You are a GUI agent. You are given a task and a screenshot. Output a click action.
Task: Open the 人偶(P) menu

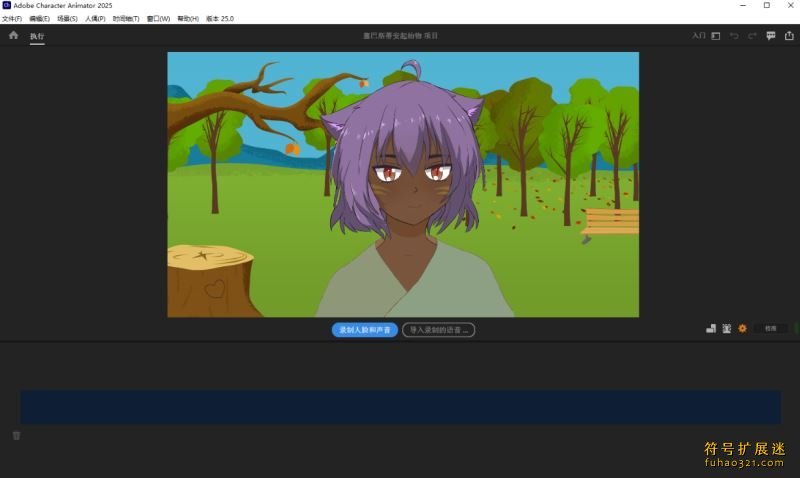pos(95,19)
